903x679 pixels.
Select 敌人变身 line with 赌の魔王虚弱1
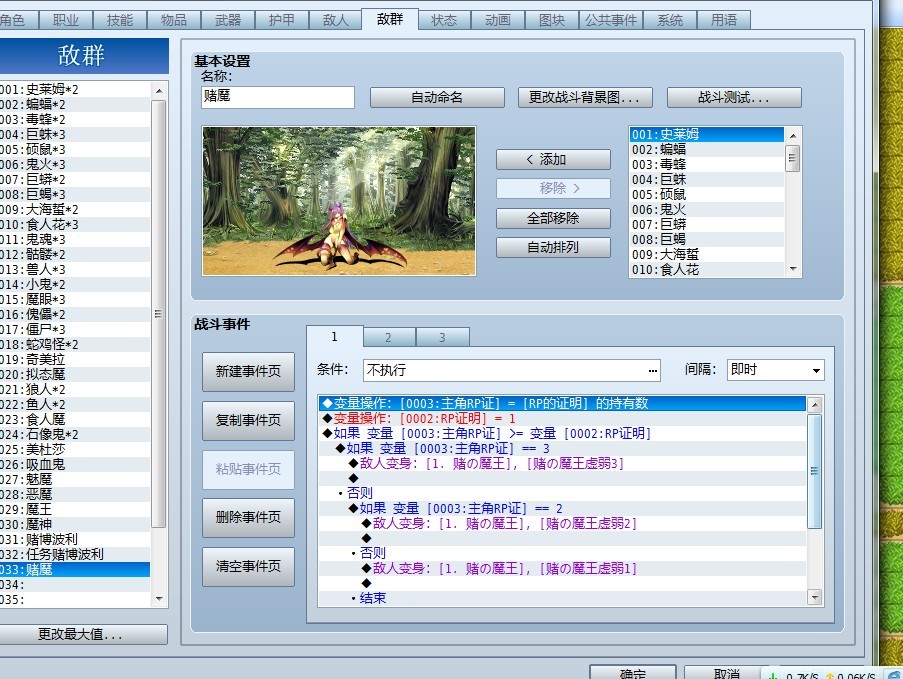(563, 568)
